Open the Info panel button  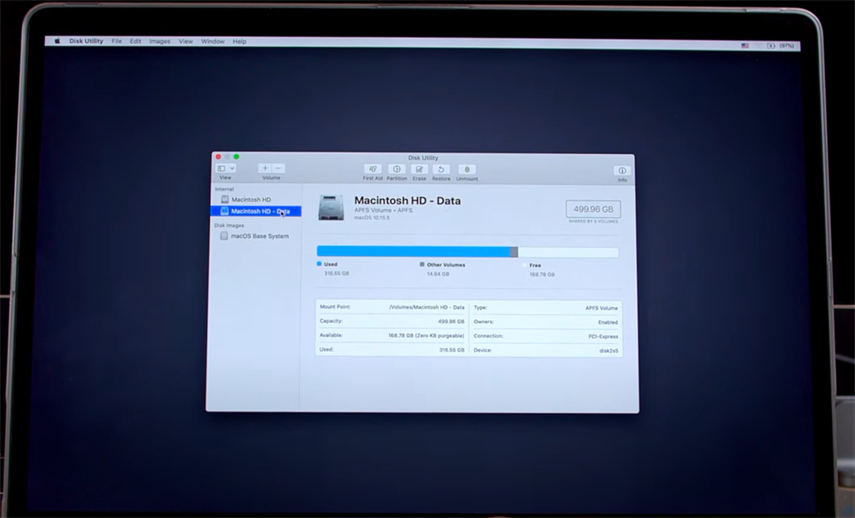click(x=622, y=171)
